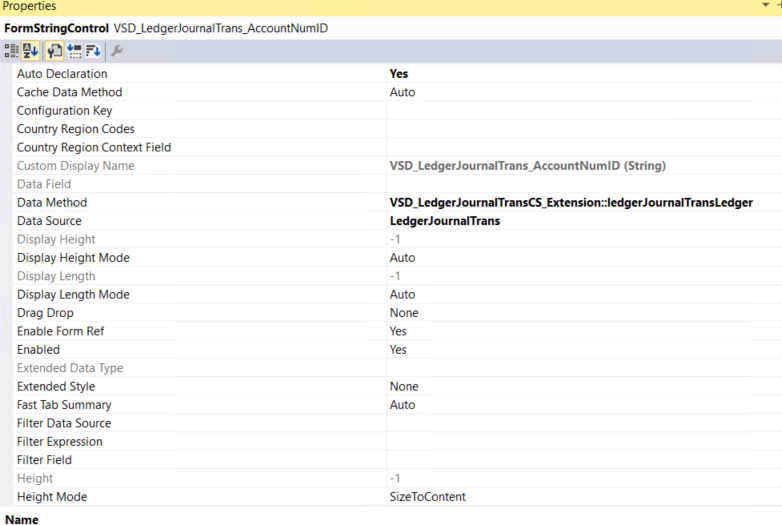Click the LedgerJournalTrans Data Source value

pos(444,221)
